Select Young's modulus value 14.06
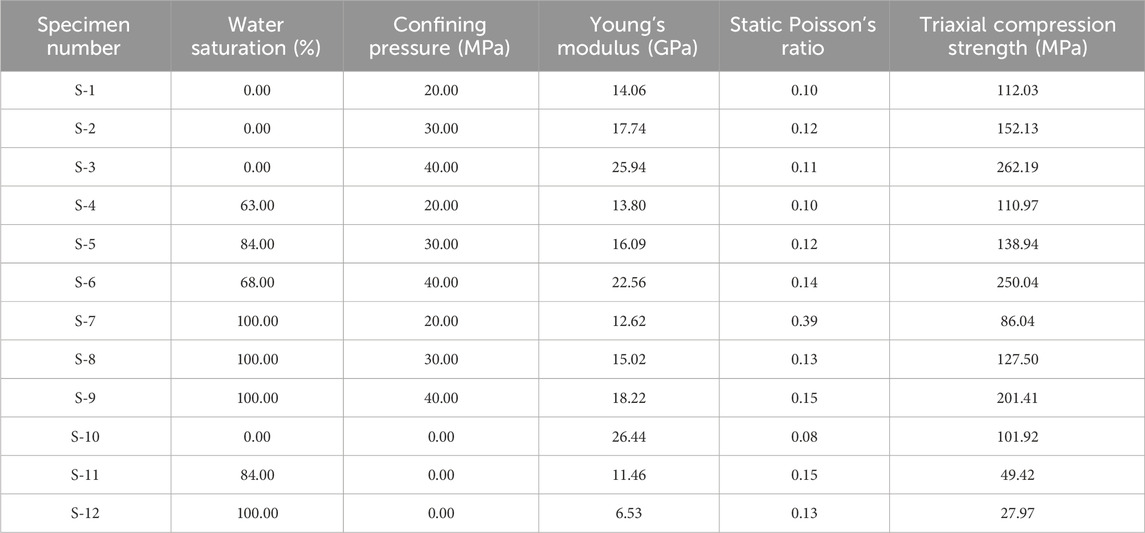1145x533 pixels. coord(629,91)
